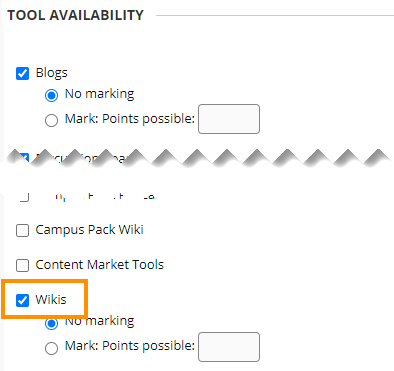Click the Wikis text label
The width and height of the screenshot is (394, 371).
51,300
